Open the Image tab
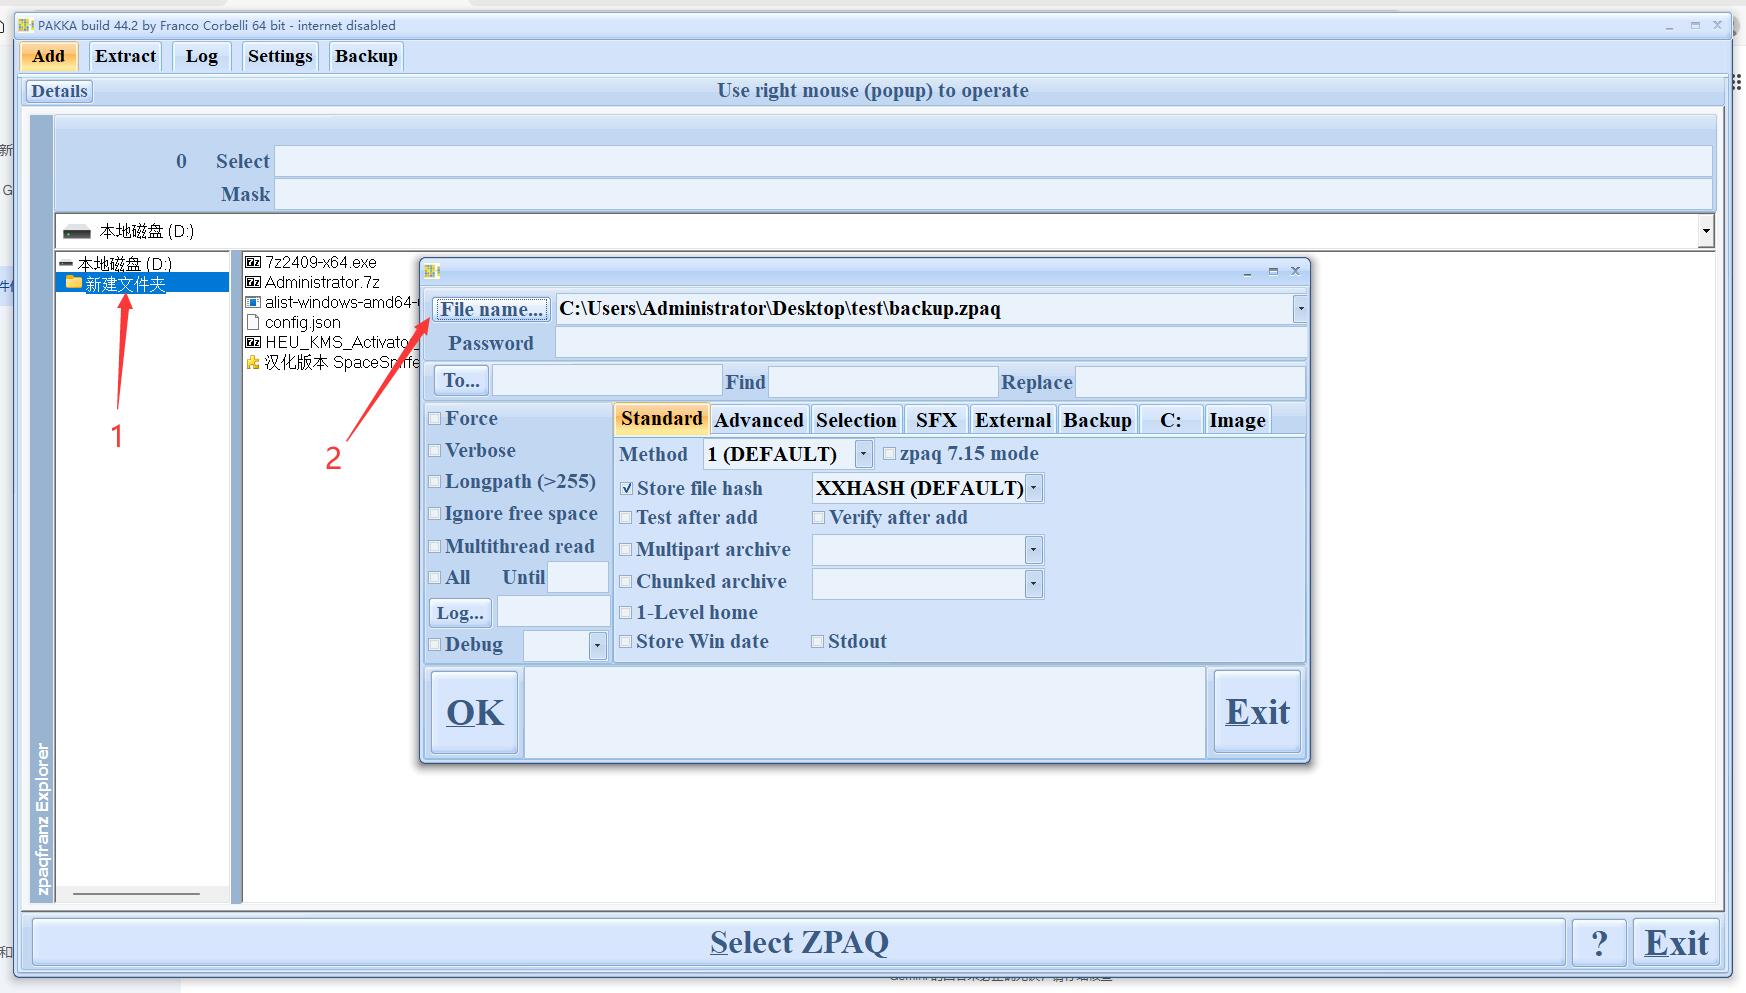Screen dimensions: 1746x993 coord(1237,420)
